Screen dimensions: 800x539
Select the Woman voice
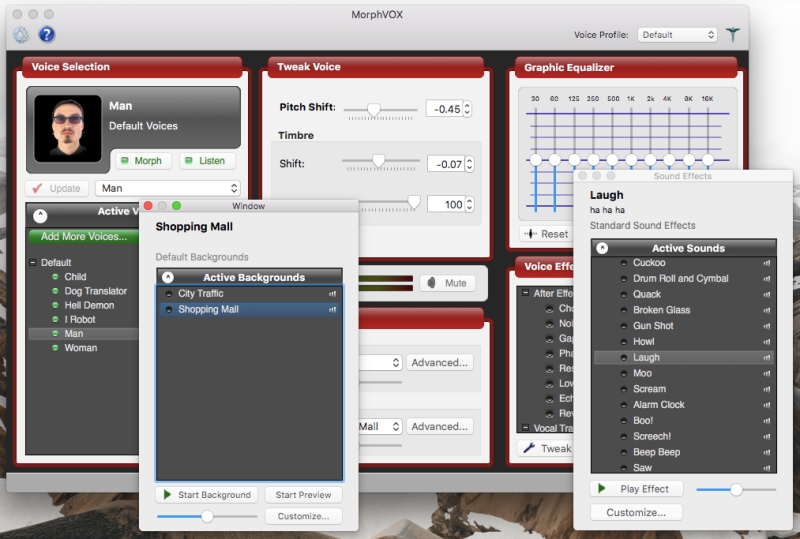tap(81, 348)
